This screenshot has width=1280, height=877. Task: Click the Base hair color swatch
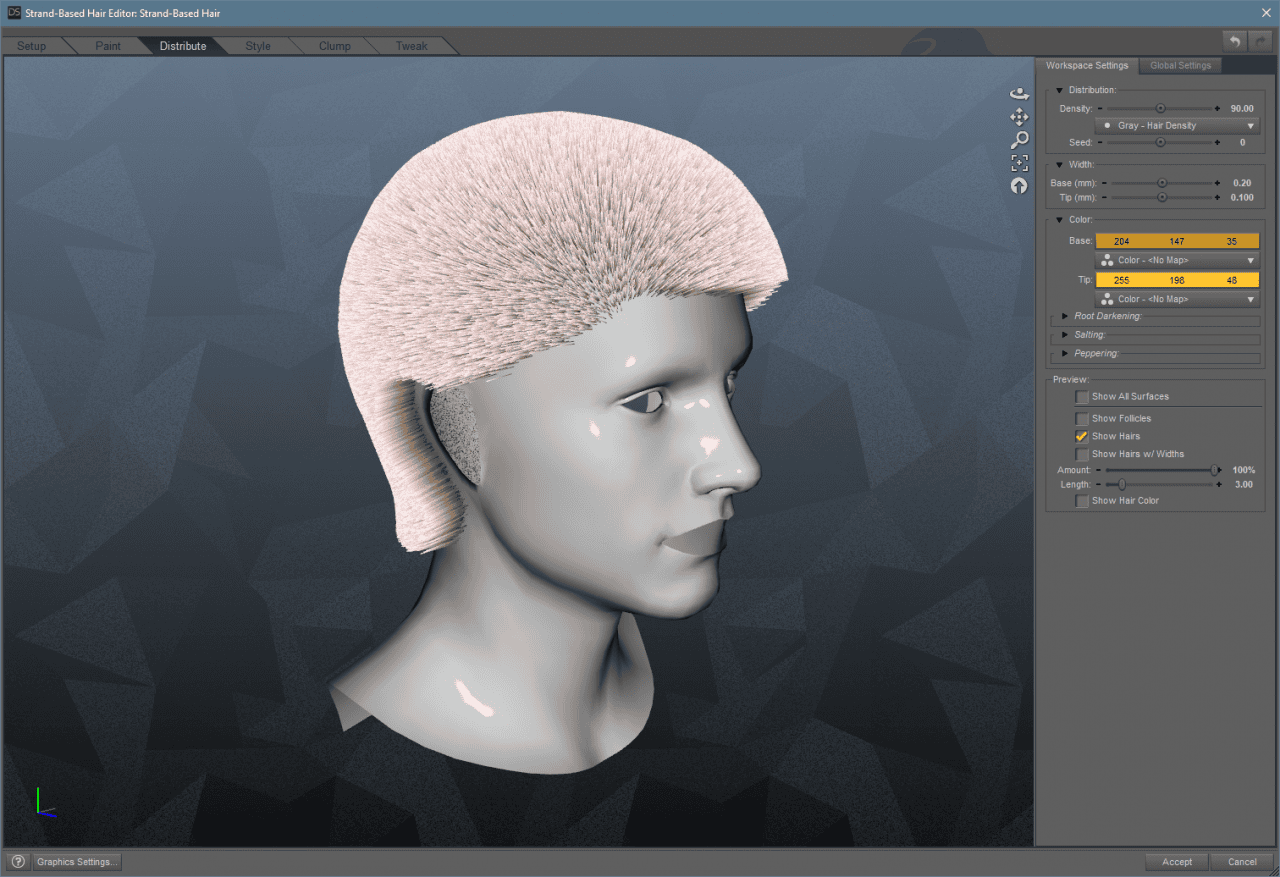pos(1177,240)
